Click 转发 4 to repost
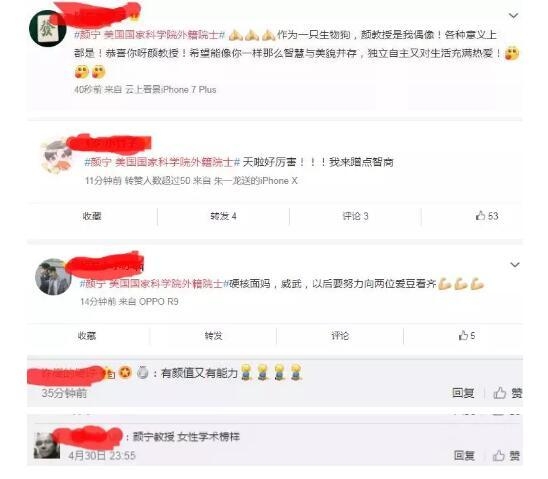Viewport: 548px width, 479px height. tap(223, 216)
